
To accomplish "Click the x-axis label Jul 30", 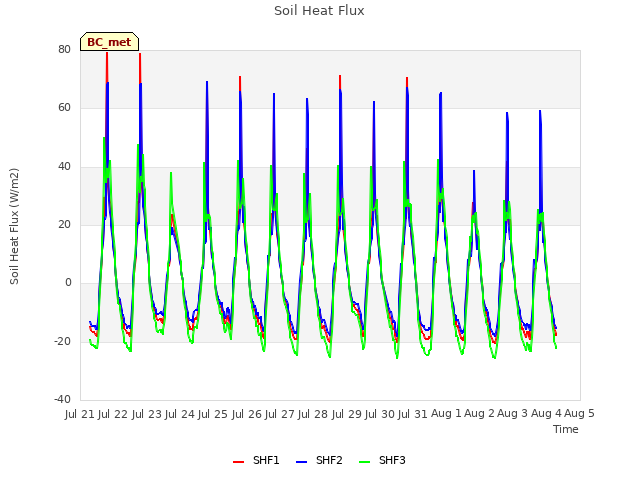I will (x=380, y=414).
